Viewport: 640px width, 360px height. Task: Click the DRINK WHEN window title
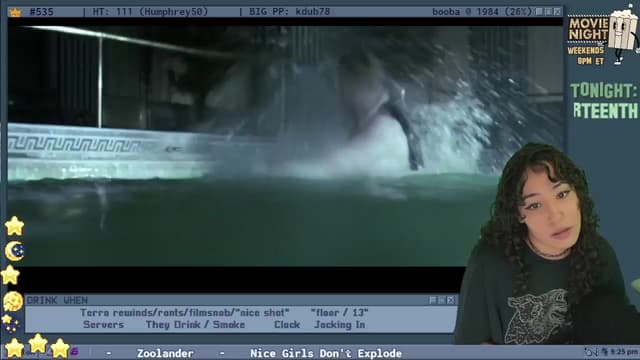(x=58, y=300)
